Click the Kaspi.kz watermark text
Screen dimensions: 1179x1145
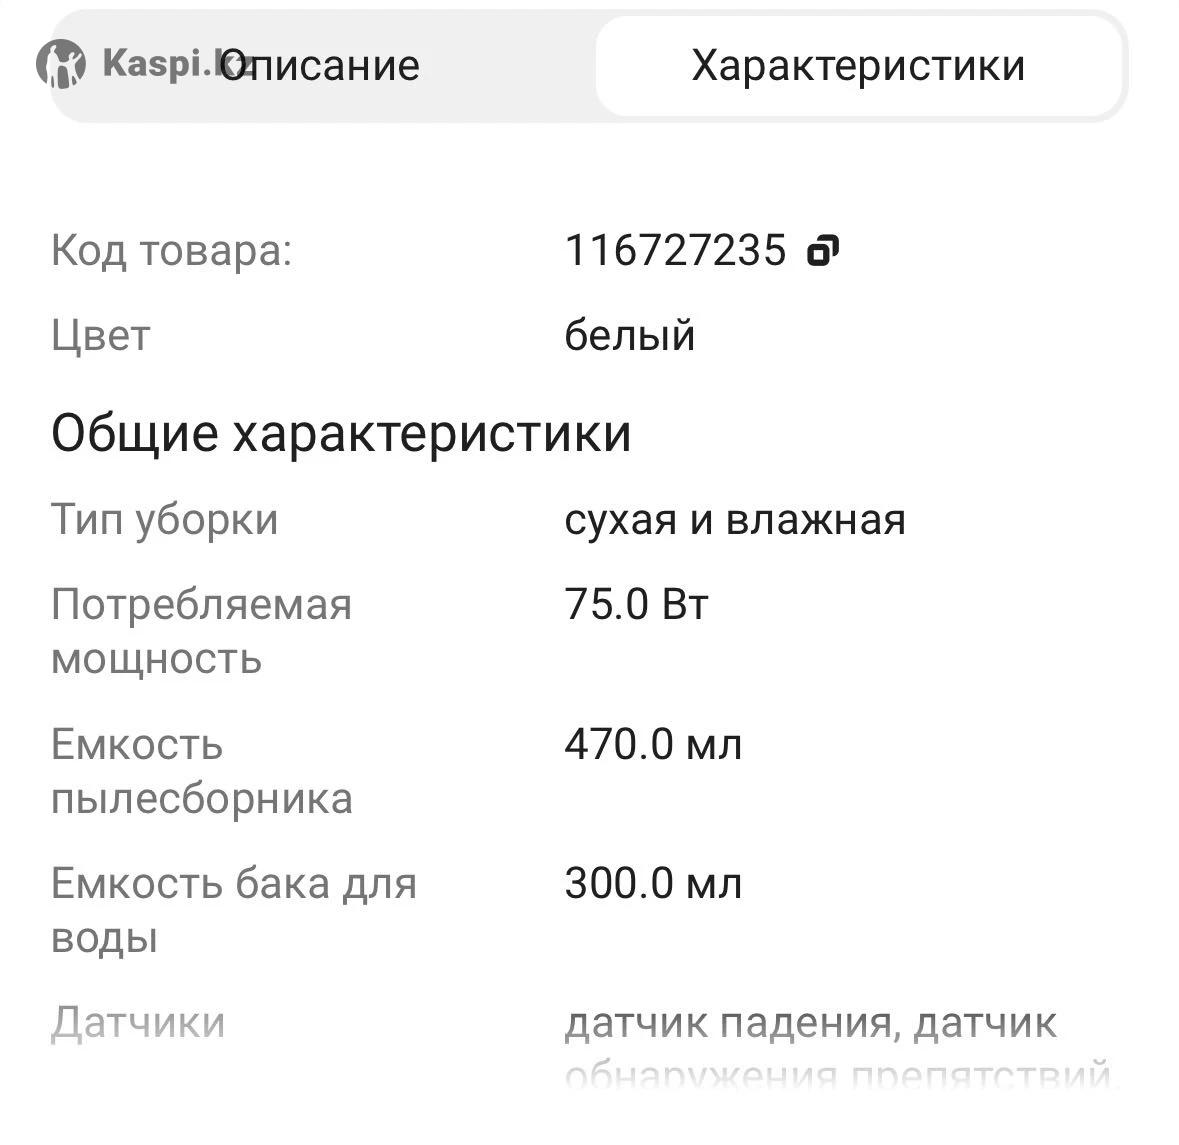tap(160, 64)
